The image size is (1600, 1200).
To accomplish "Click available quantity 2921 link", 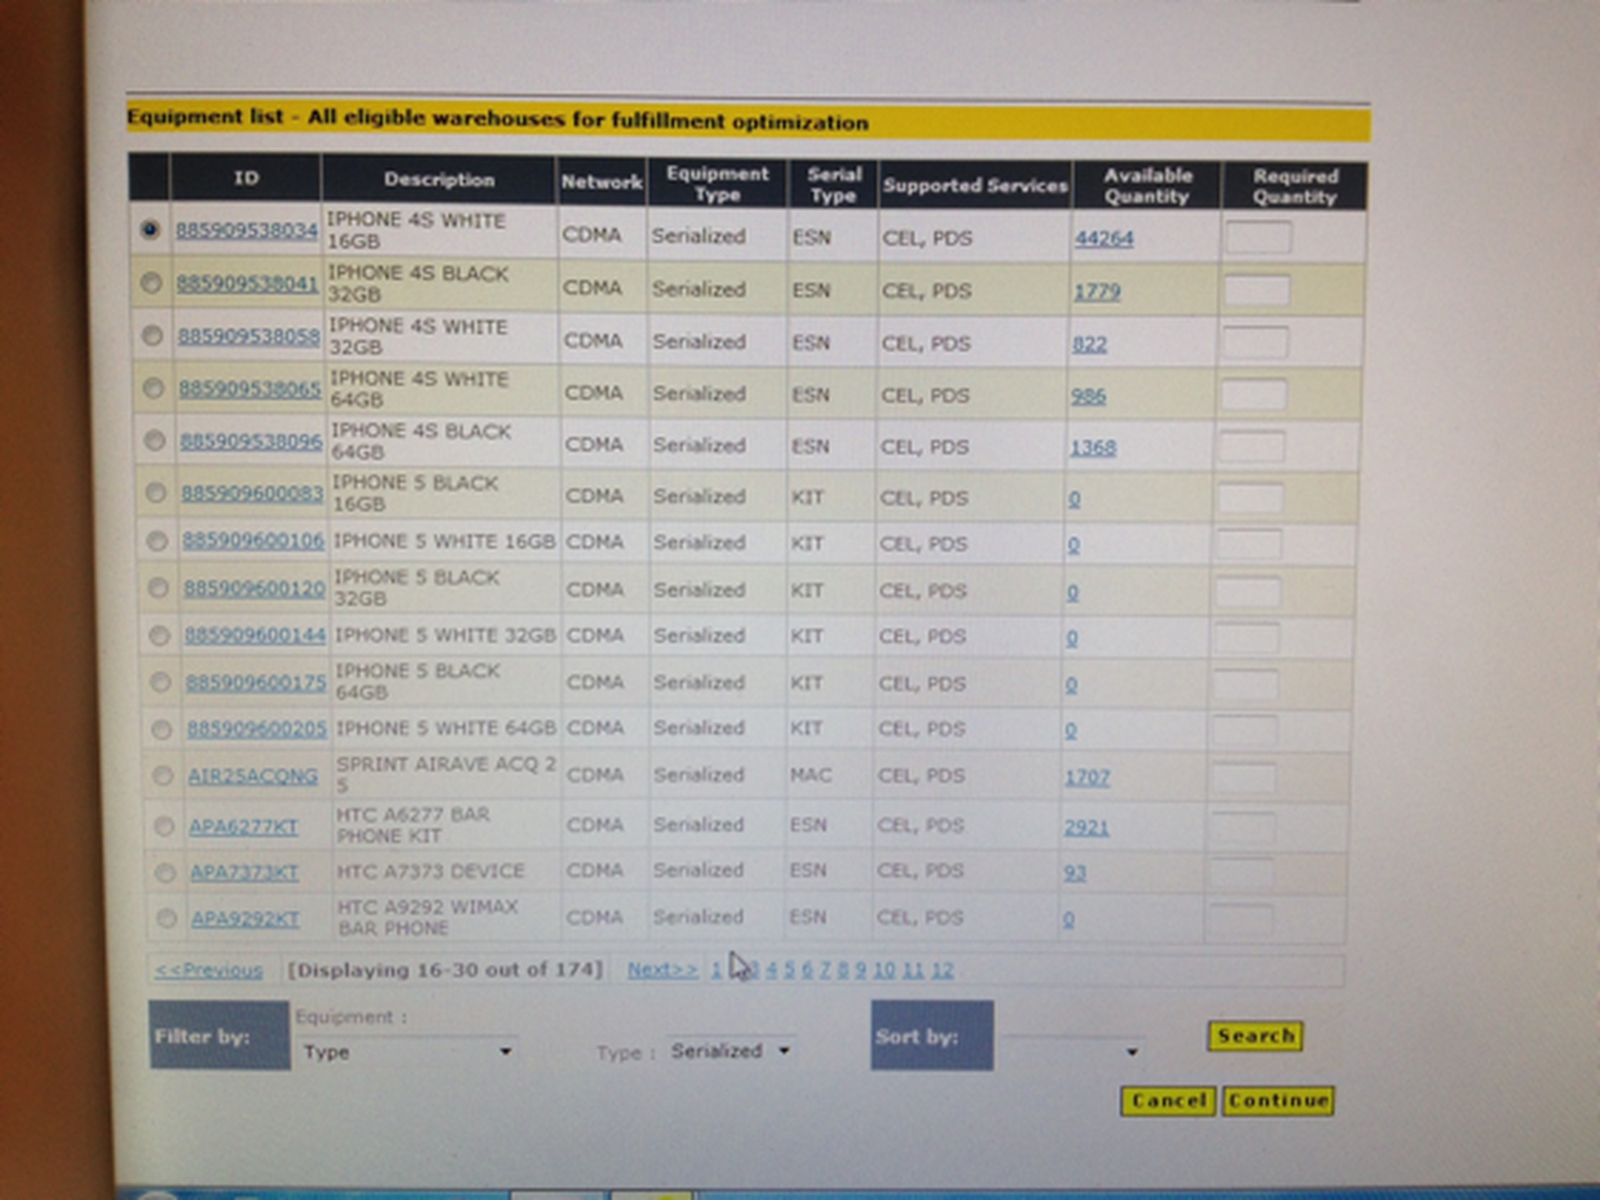I will tap(1086, 827).
